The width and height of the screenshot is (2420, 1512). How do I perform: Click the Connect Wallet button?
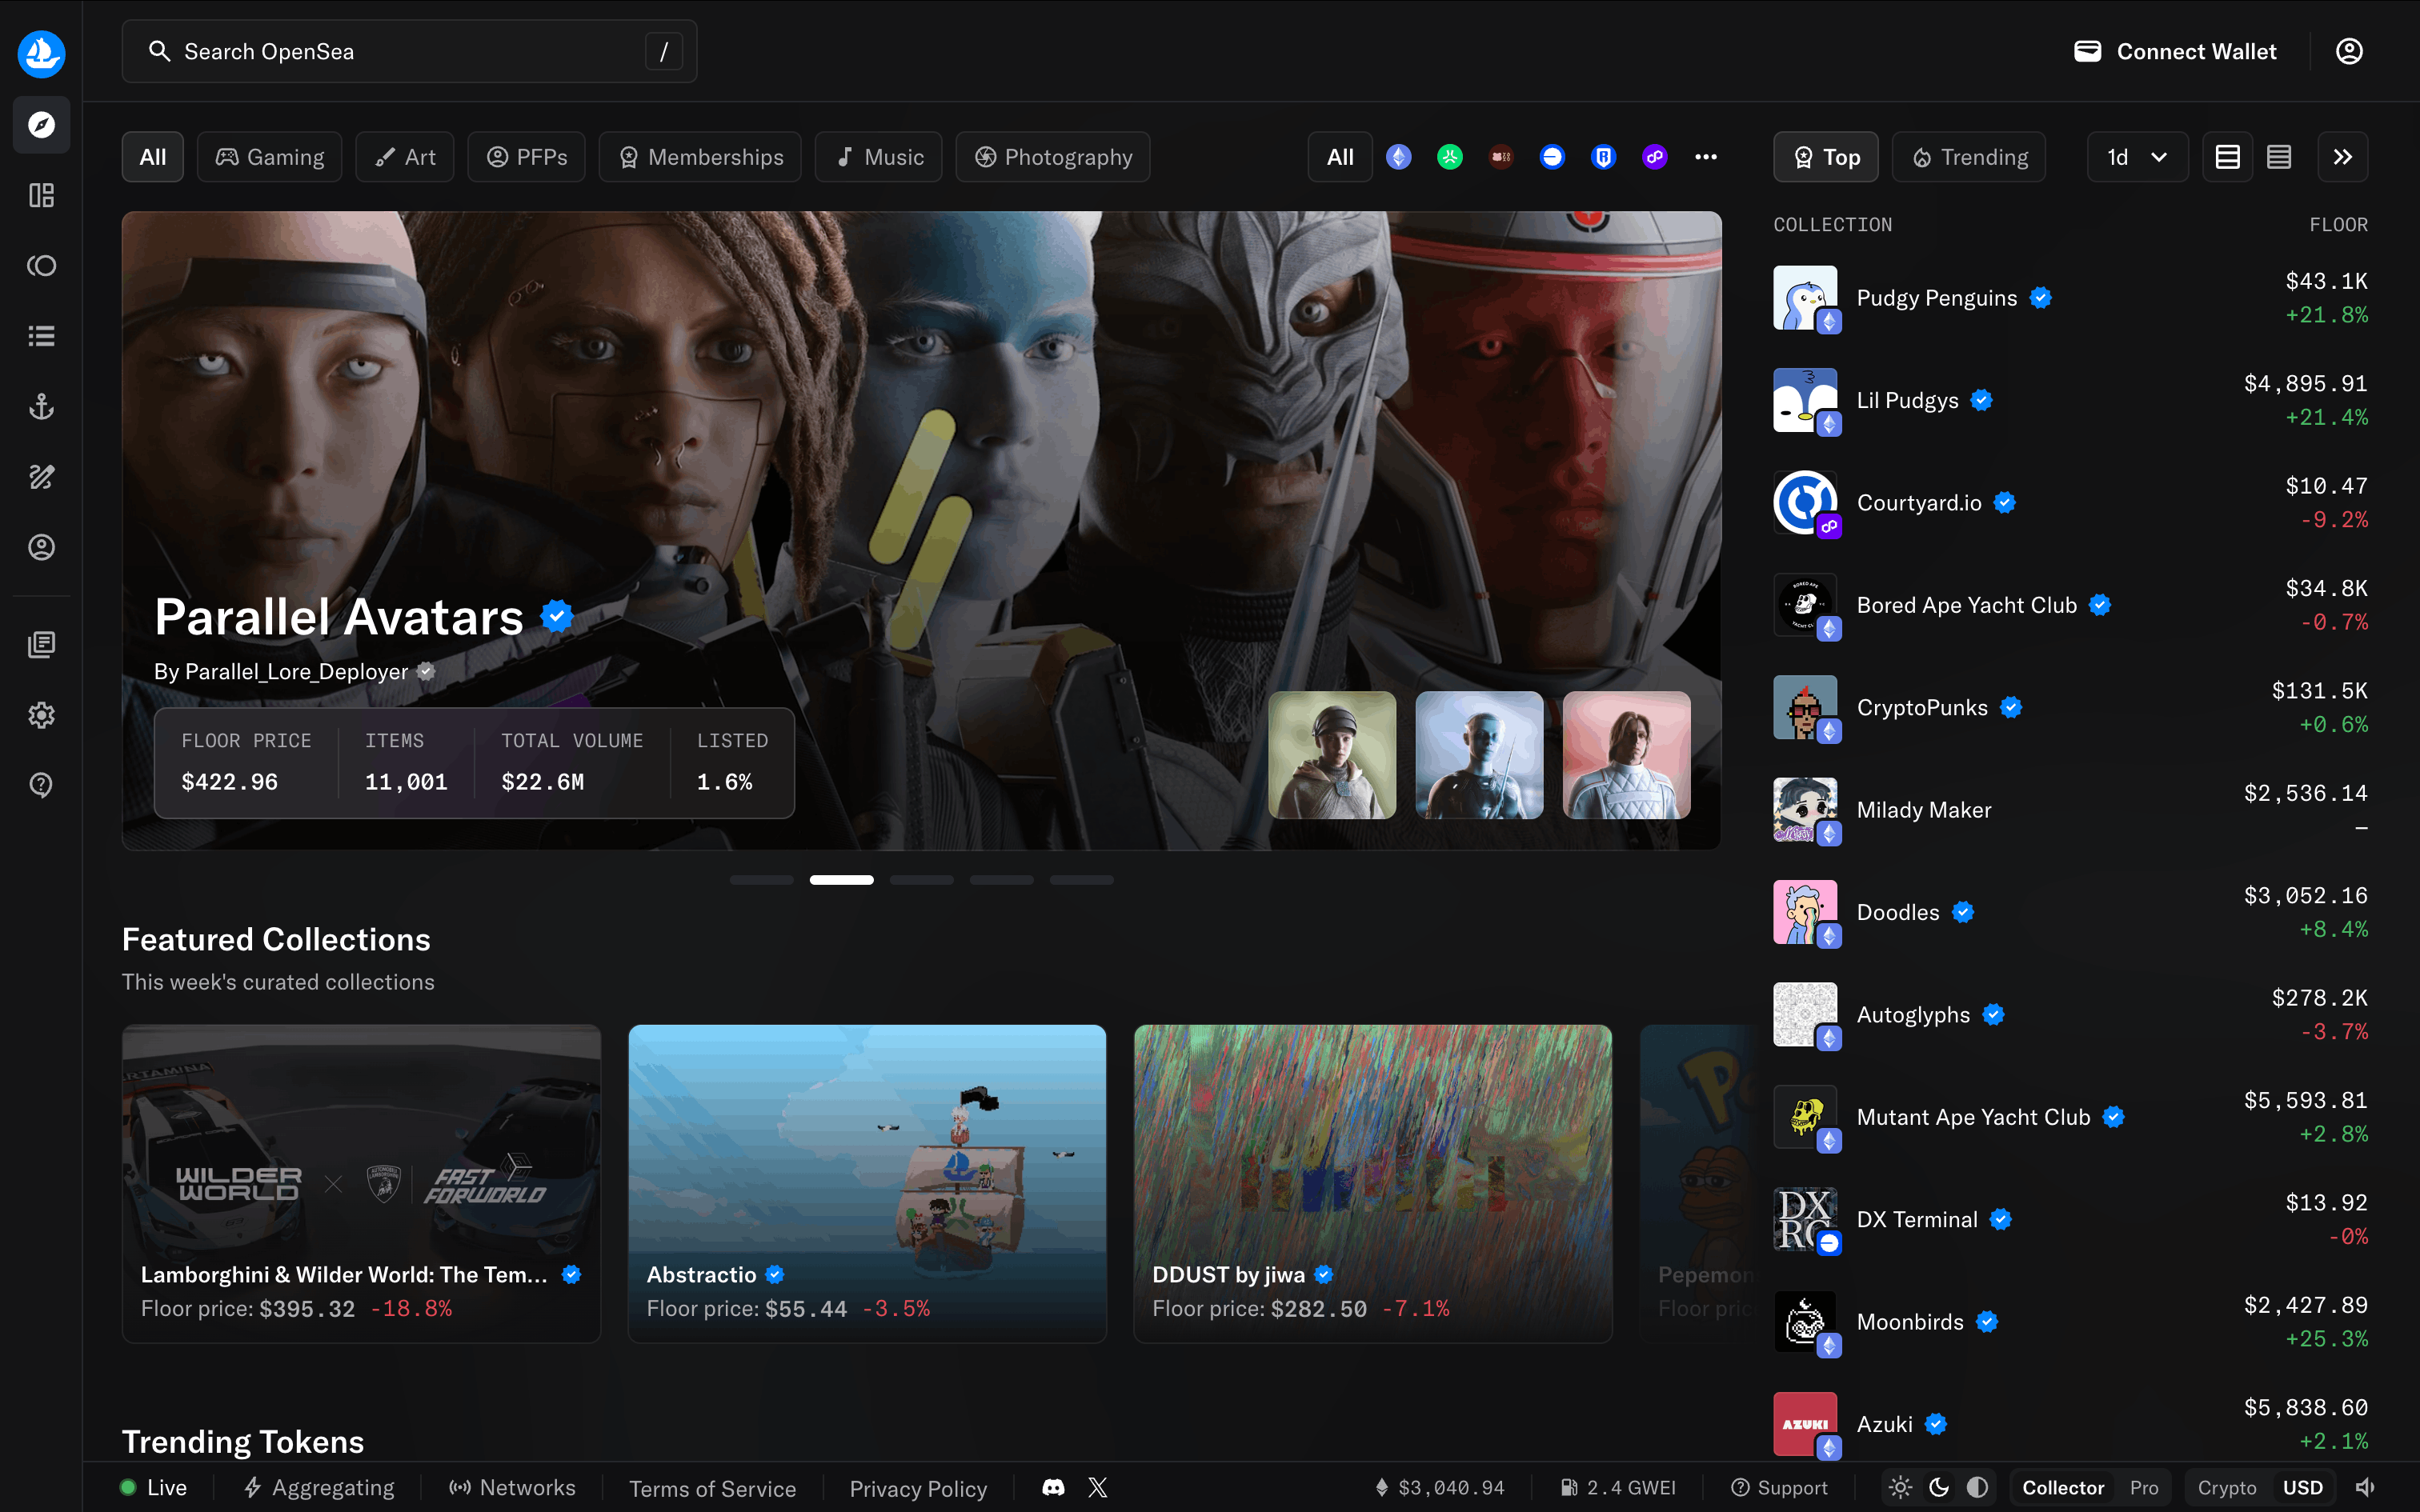point(2175,51)
